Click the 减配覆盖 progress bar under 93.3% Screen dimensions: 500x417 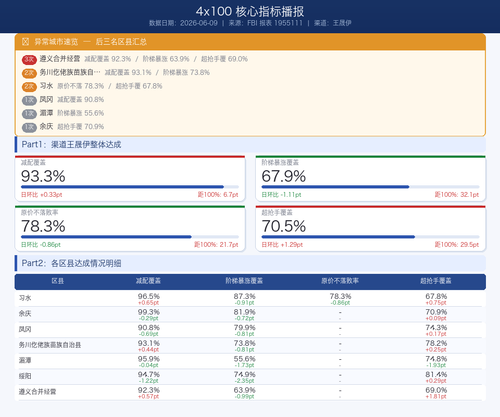[x=130, y=187]
